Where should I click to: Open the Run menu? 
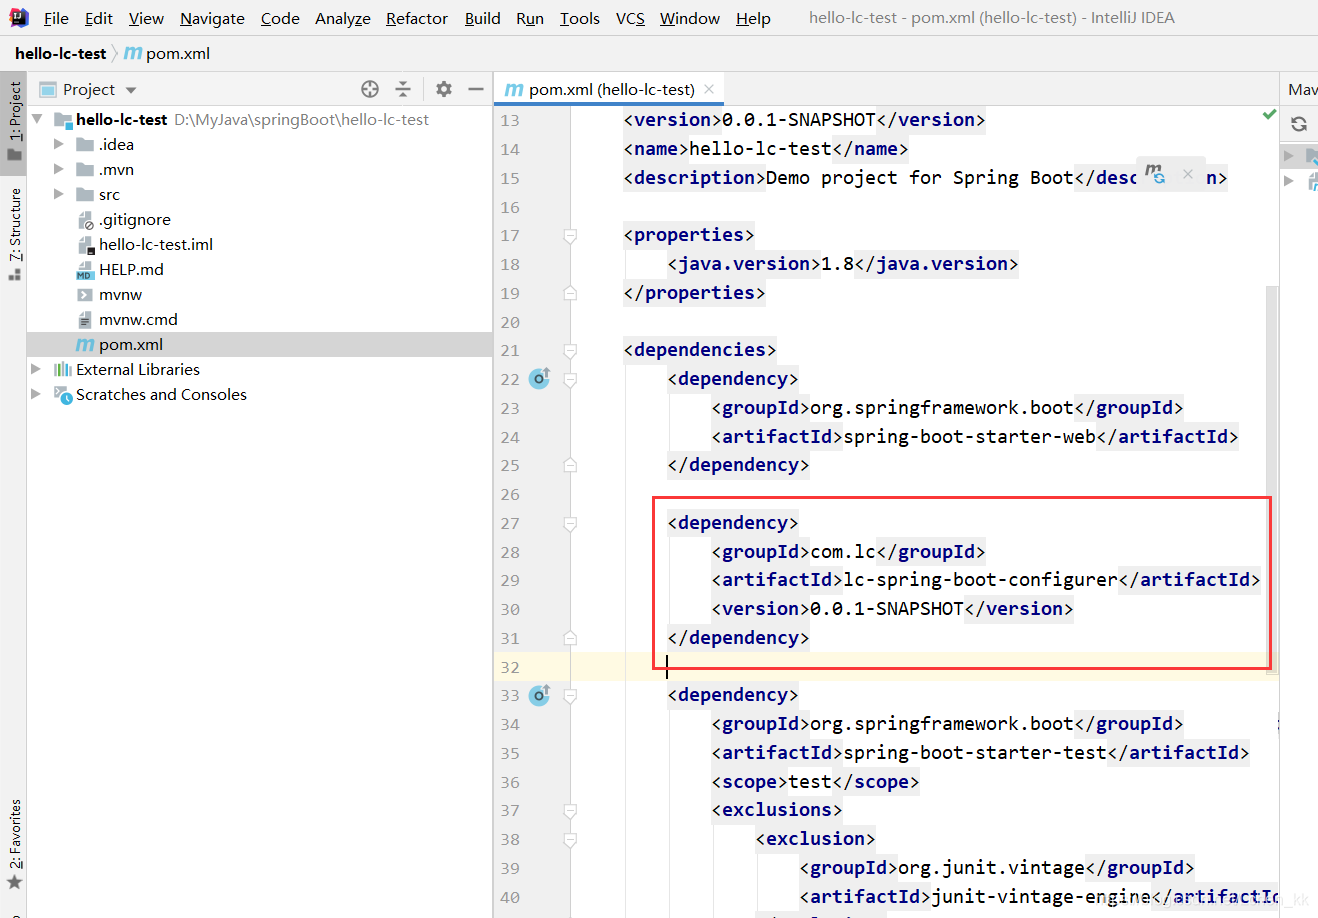pyautogui.click(x=530, y=18)
